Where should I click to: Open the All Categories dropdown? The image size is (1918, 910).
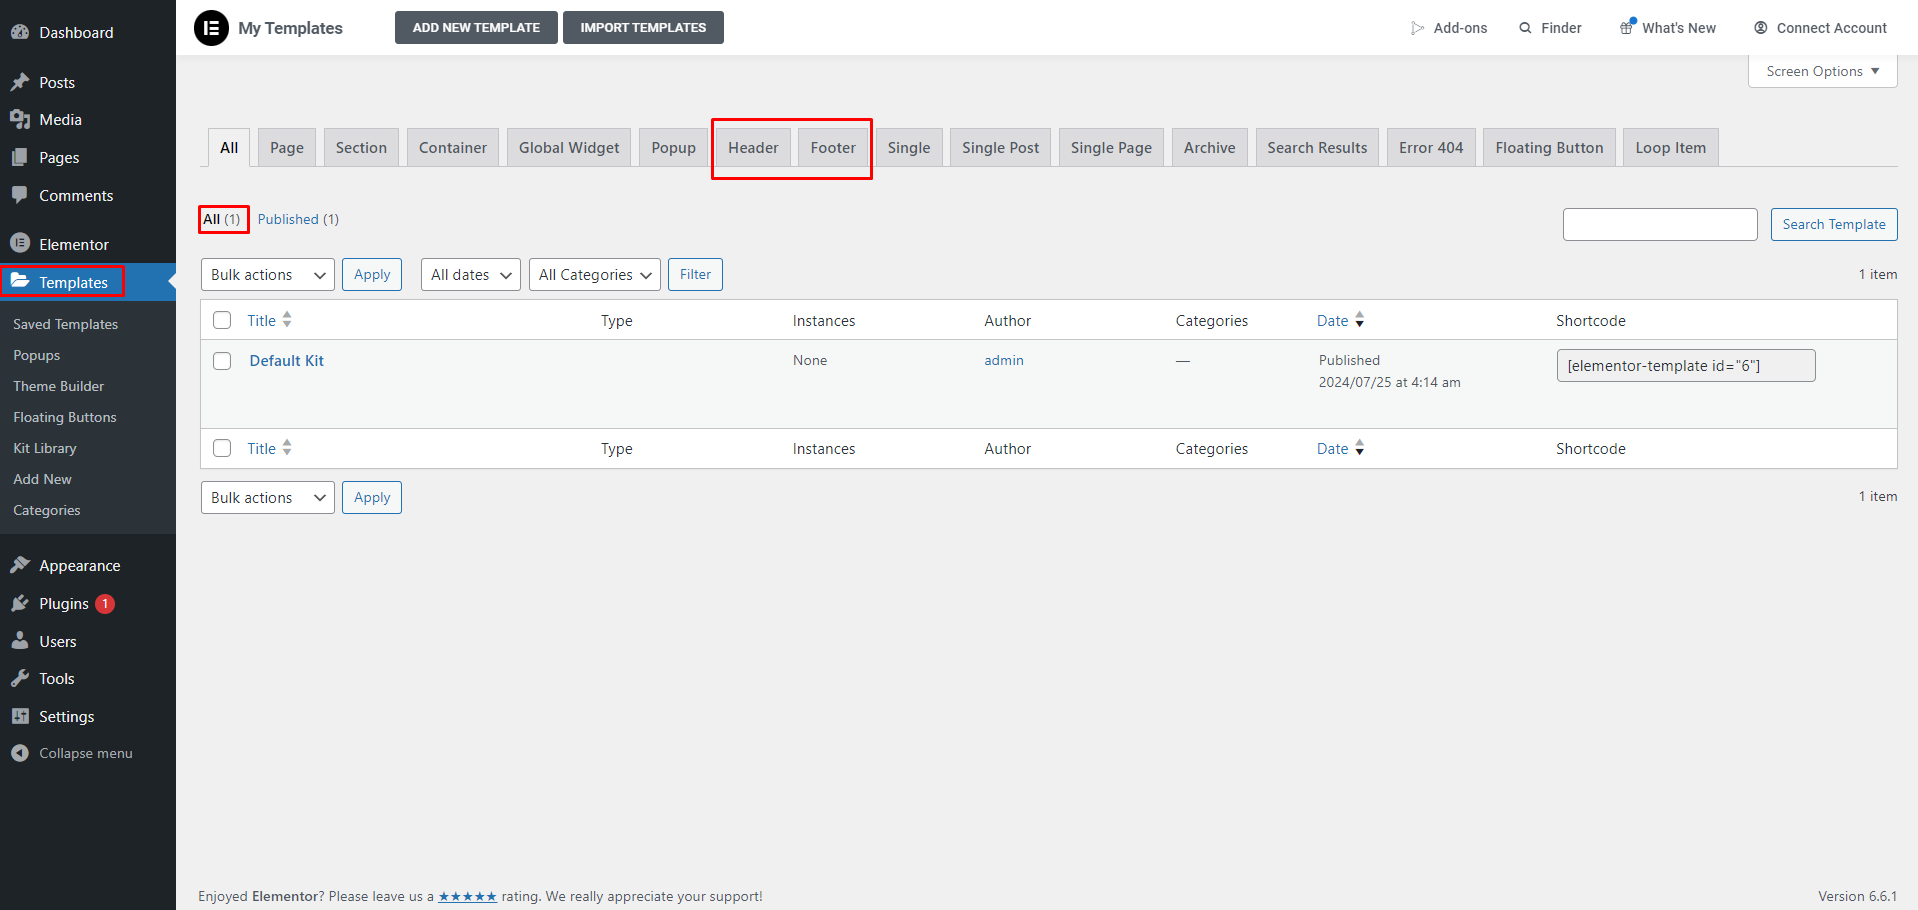coord(594,275)
